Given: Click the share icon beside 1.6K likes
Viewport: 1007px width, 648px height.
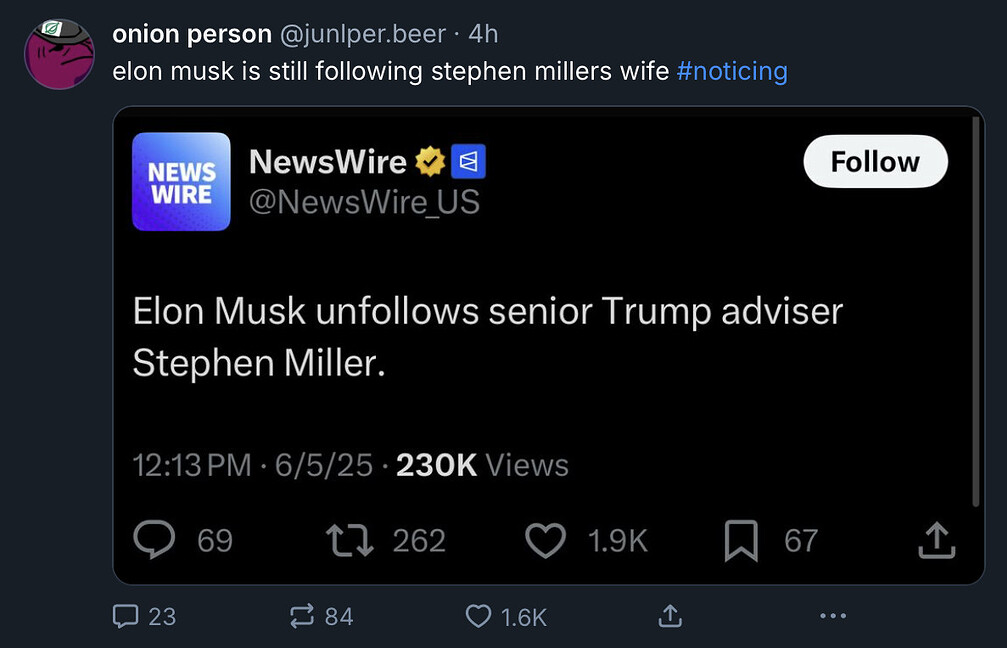Looking at the screenshot, I should coord(669,616).
